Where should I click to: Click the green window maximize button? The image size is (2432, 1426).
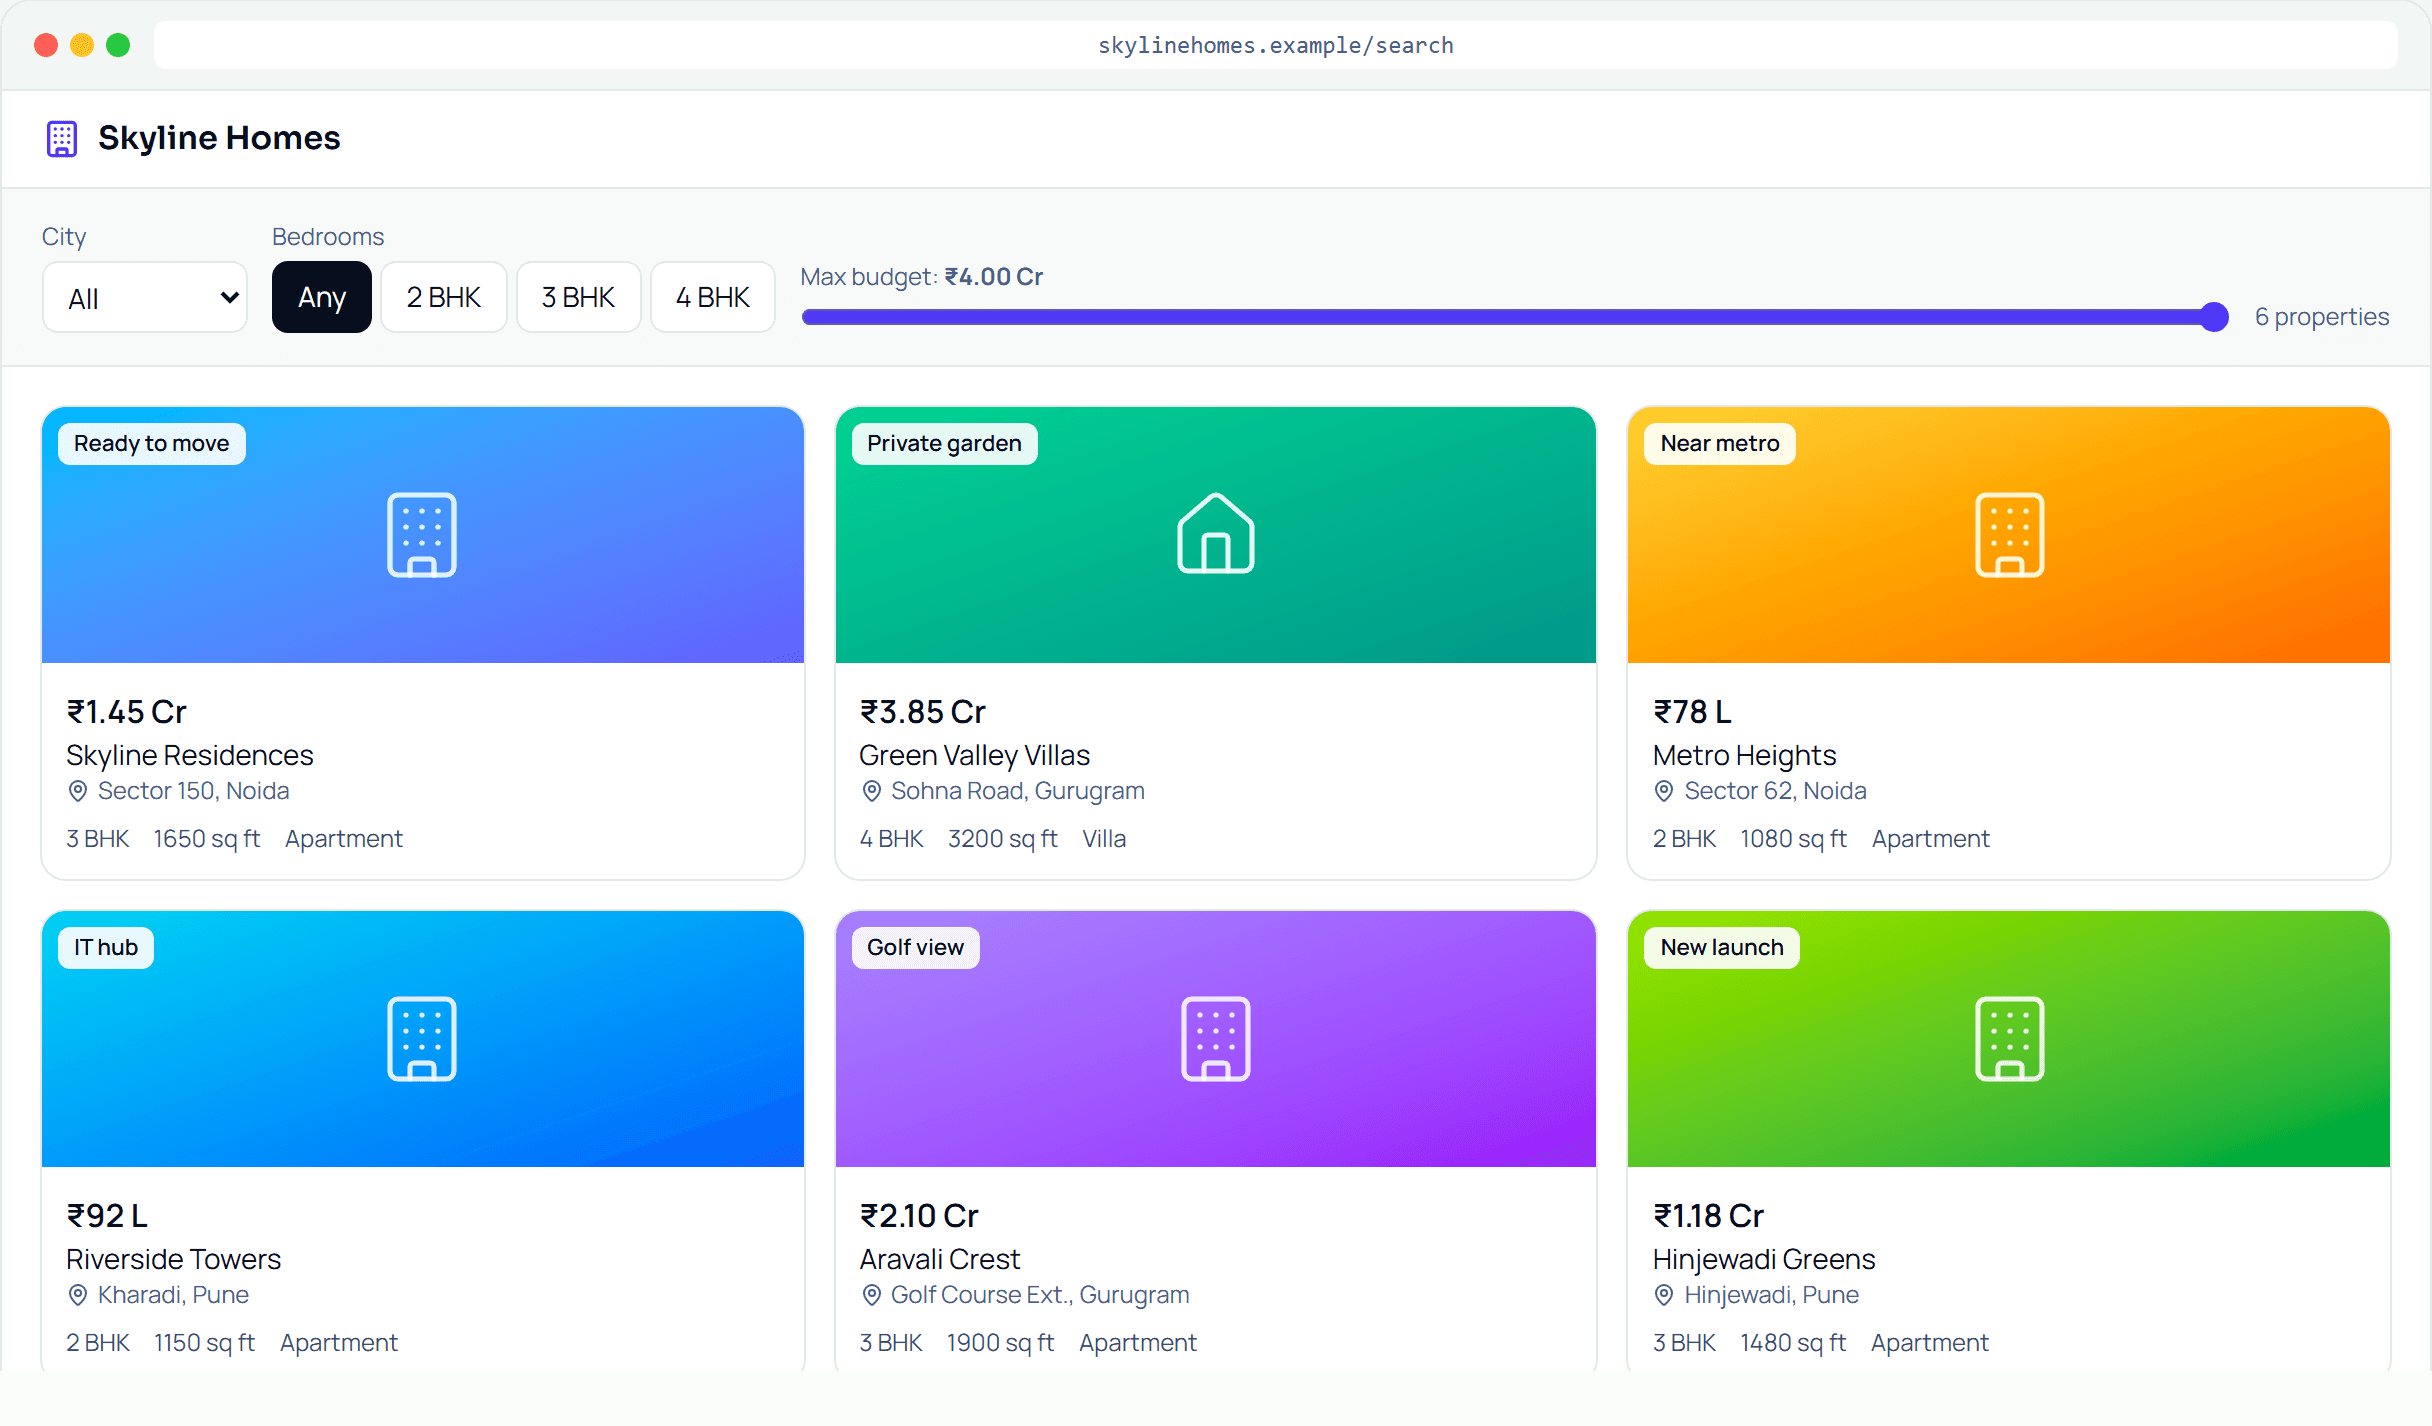point(118,45)
